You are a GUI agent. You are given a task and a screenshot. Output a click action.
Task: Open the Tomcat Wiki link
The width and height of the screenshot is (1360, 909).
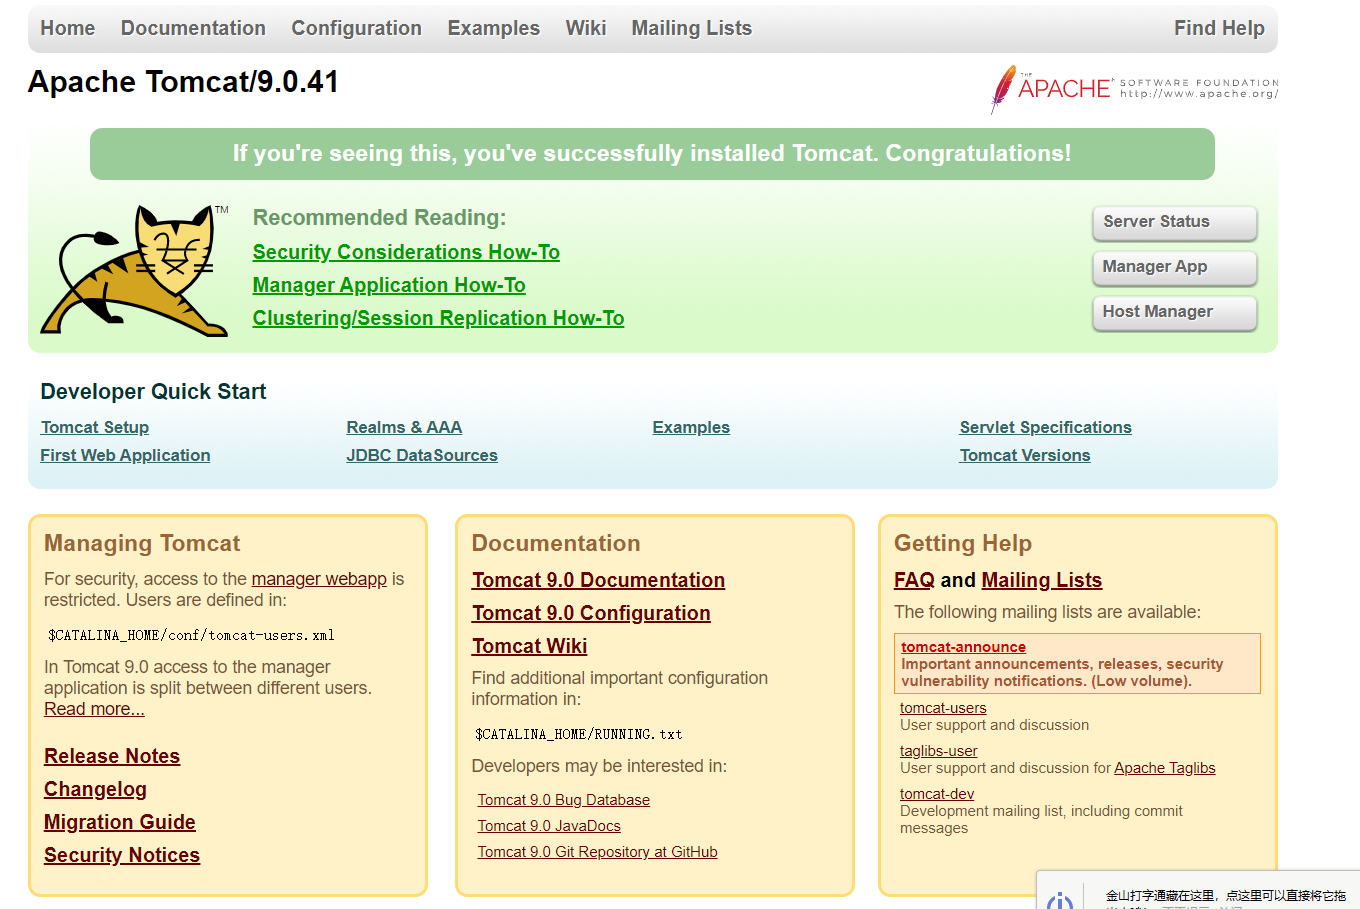coord(529,646)
